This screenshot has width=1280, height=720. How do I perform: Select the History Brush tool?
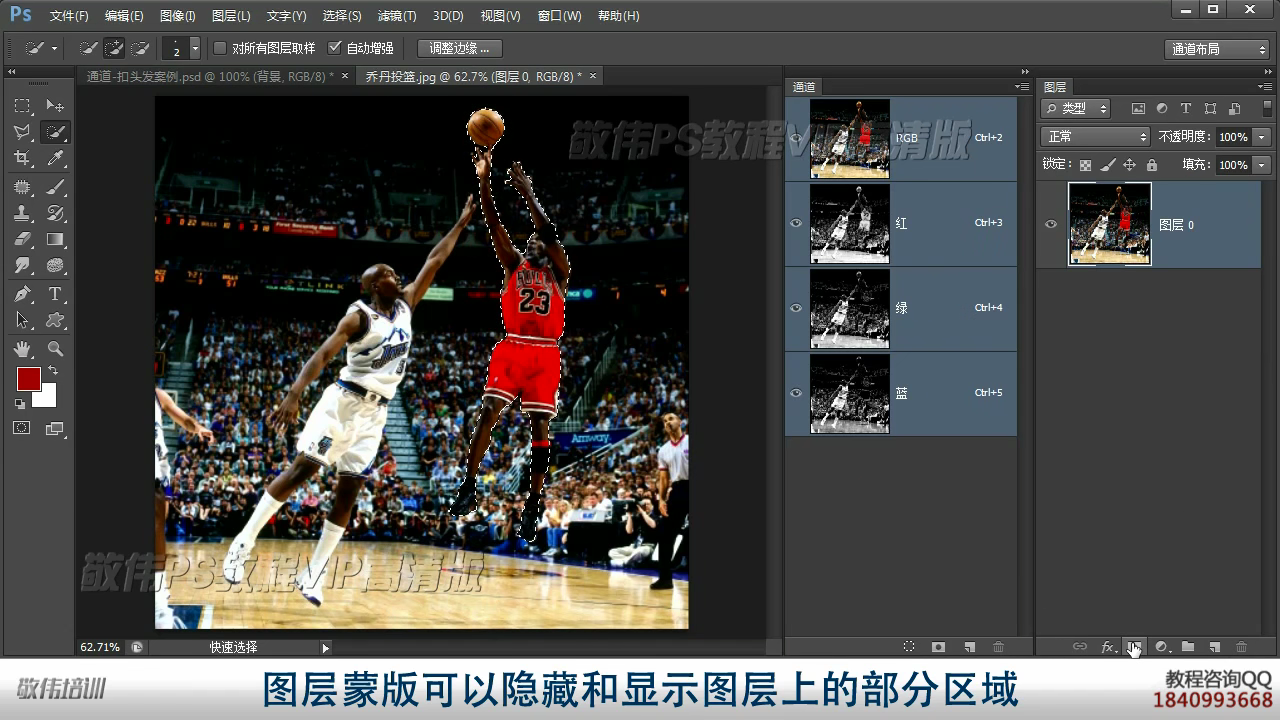[55, 213]
